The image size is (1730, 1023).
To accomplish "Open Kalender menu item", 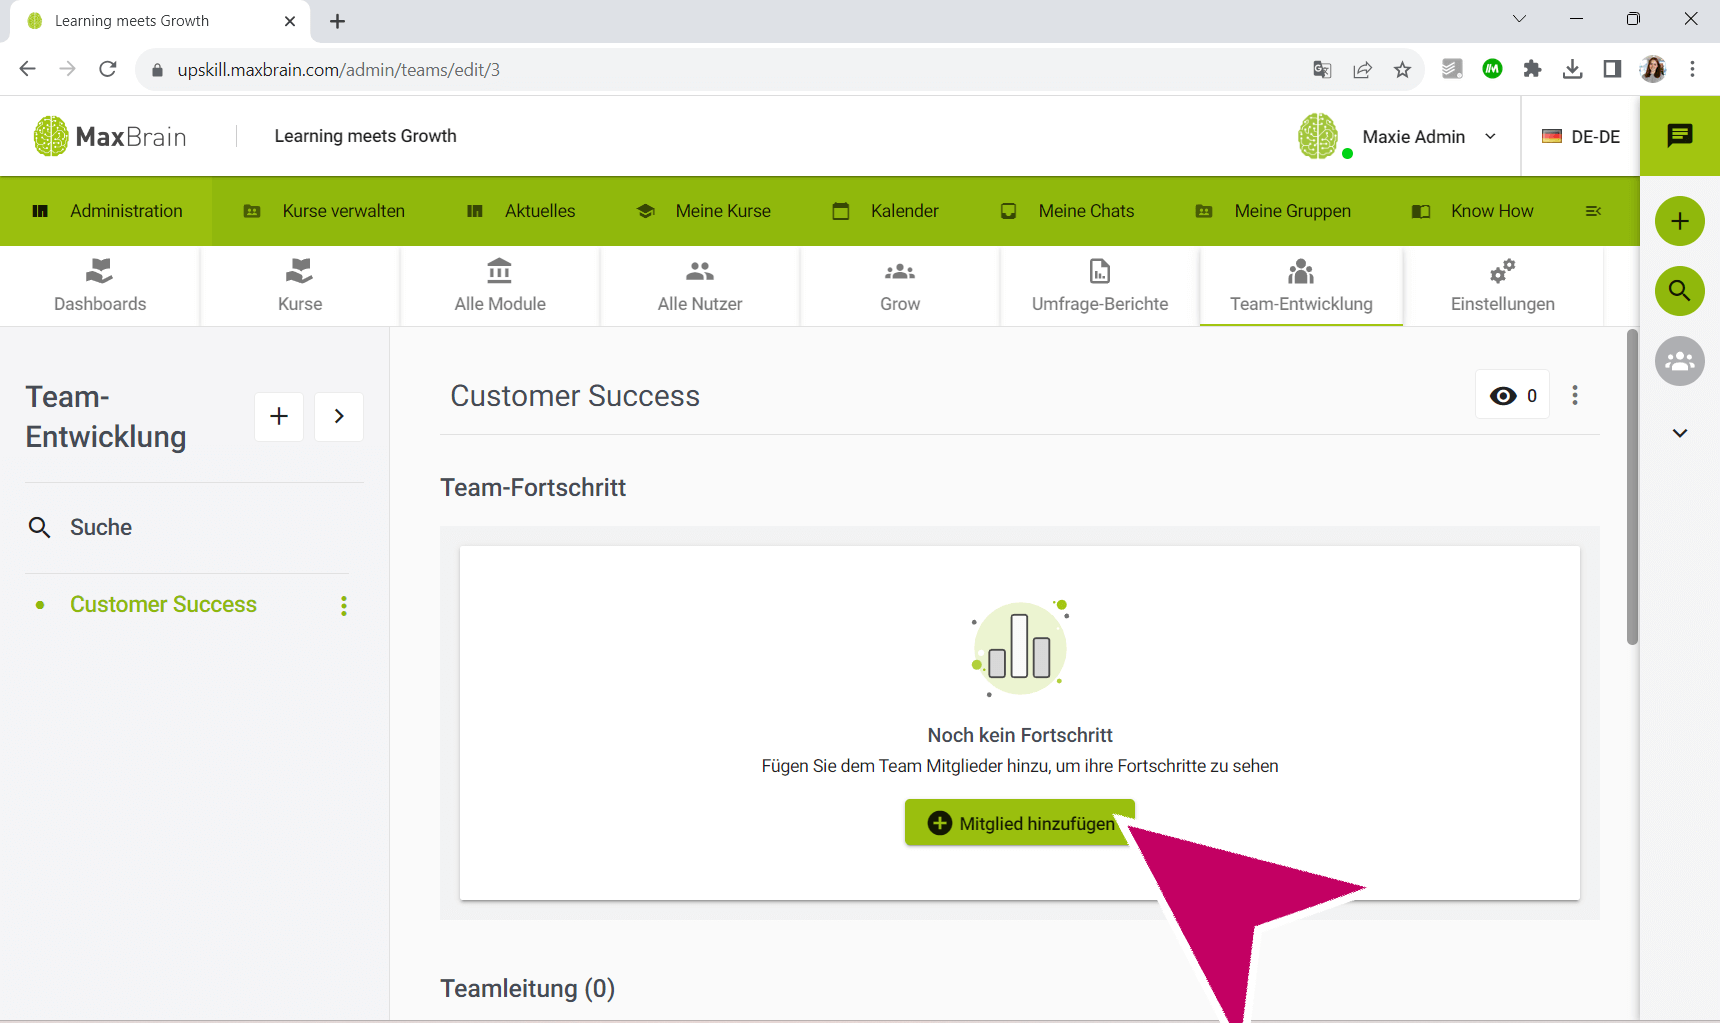I will 885,211.
